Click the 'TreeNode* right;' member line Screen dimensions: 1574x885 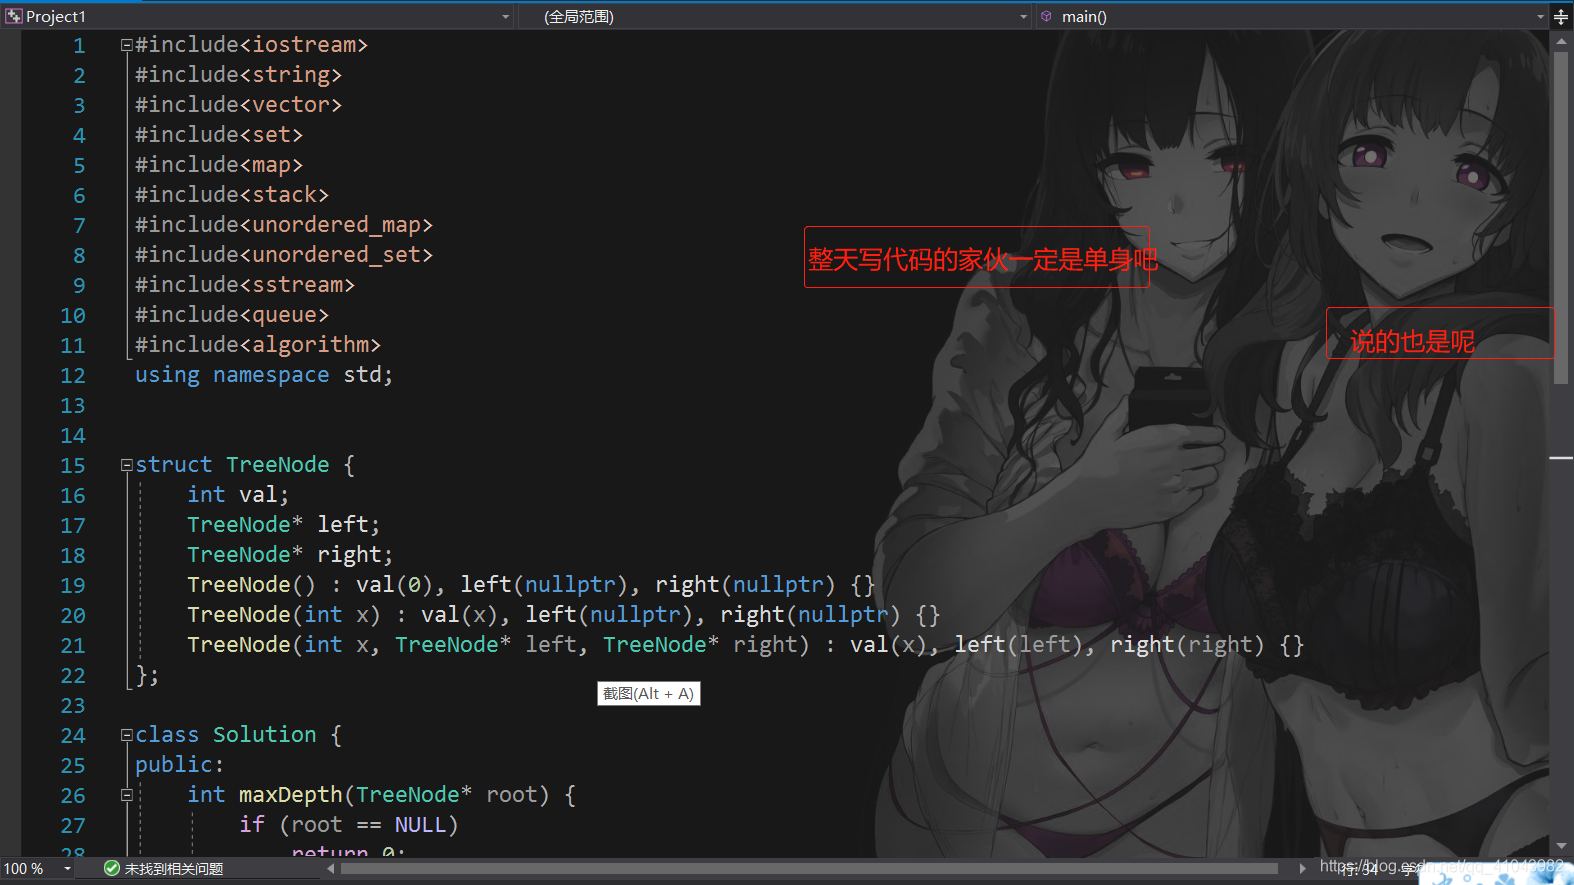pos(290,555)
